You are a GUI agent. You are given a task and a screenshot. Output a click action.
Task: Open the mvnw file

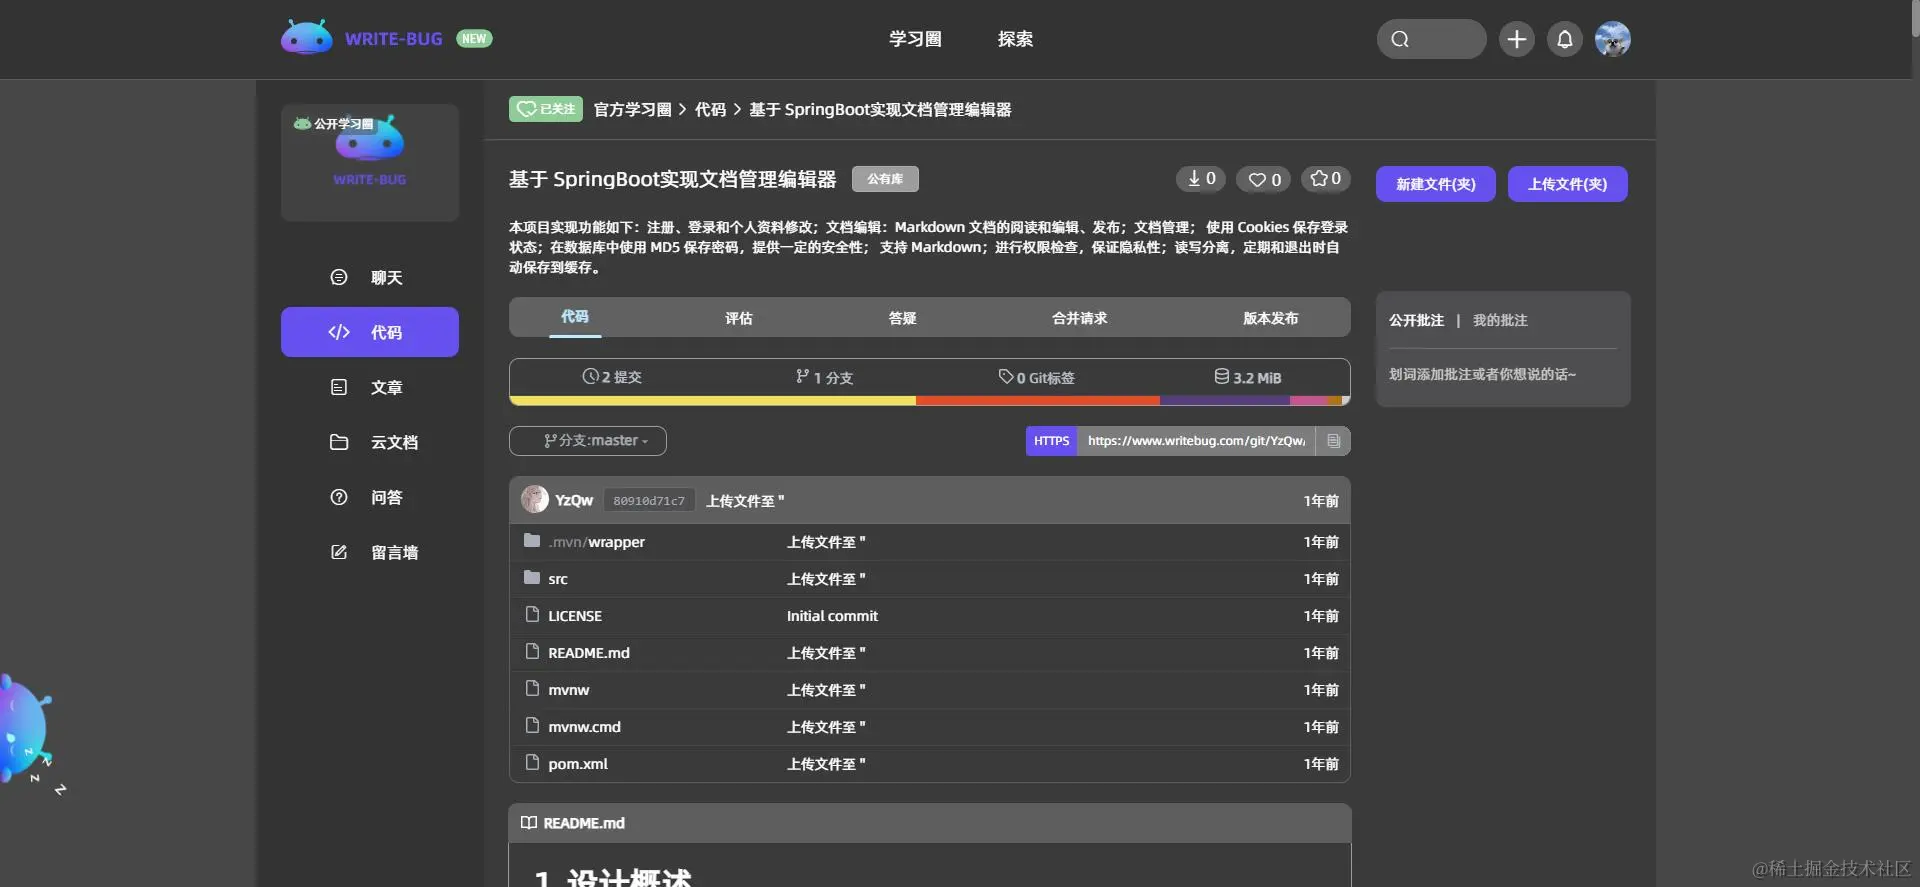(x=569, y=690)
